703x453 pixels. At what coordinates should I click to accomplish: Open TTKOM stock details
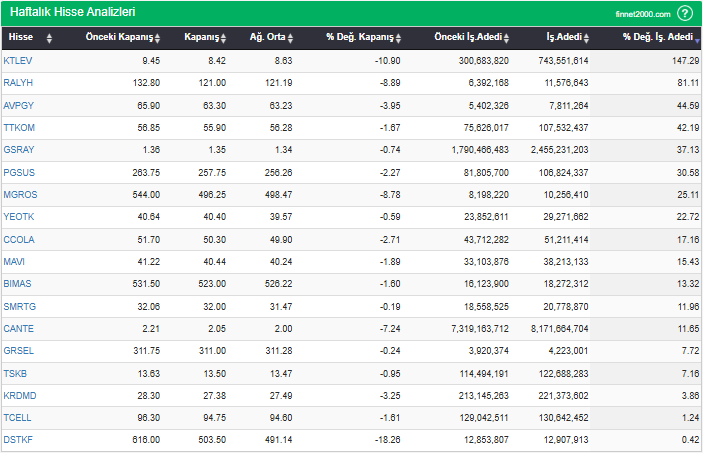click(19, 127)
